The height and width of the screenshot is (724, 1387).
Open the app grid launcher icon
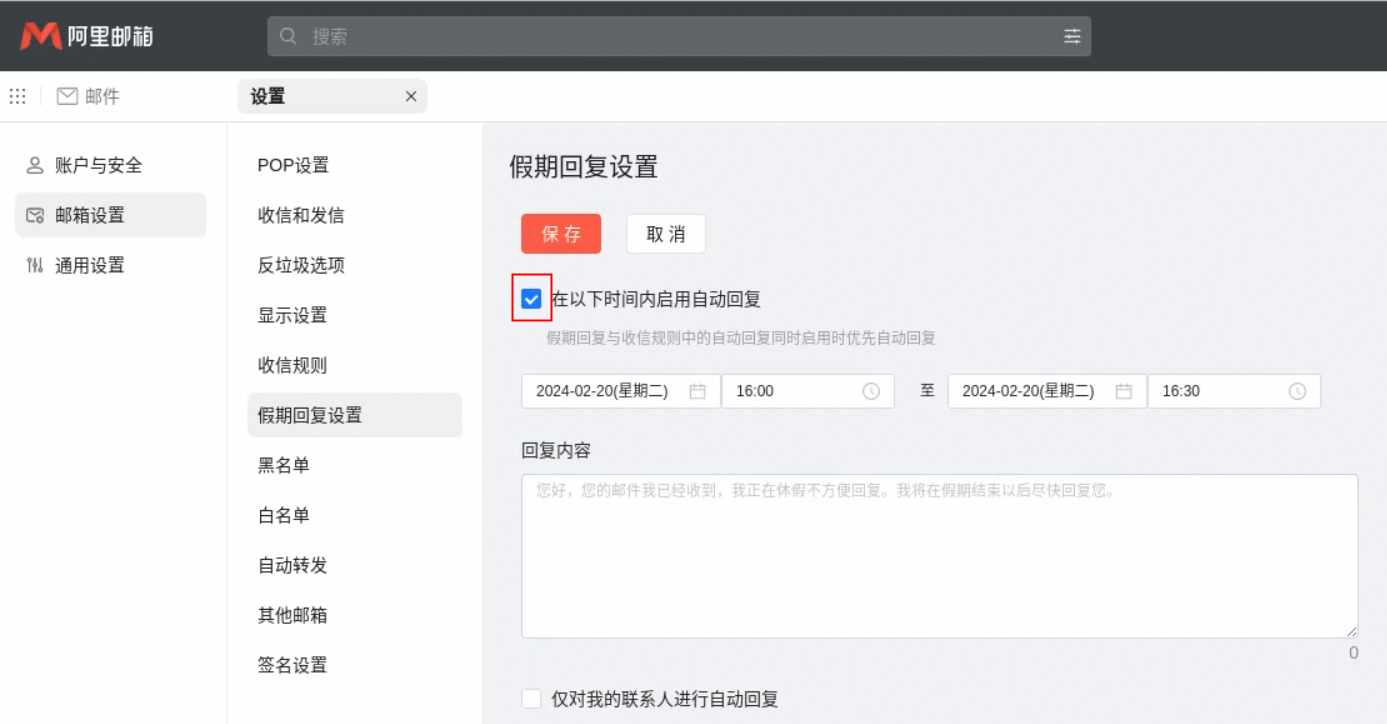(x=17, y=96)
